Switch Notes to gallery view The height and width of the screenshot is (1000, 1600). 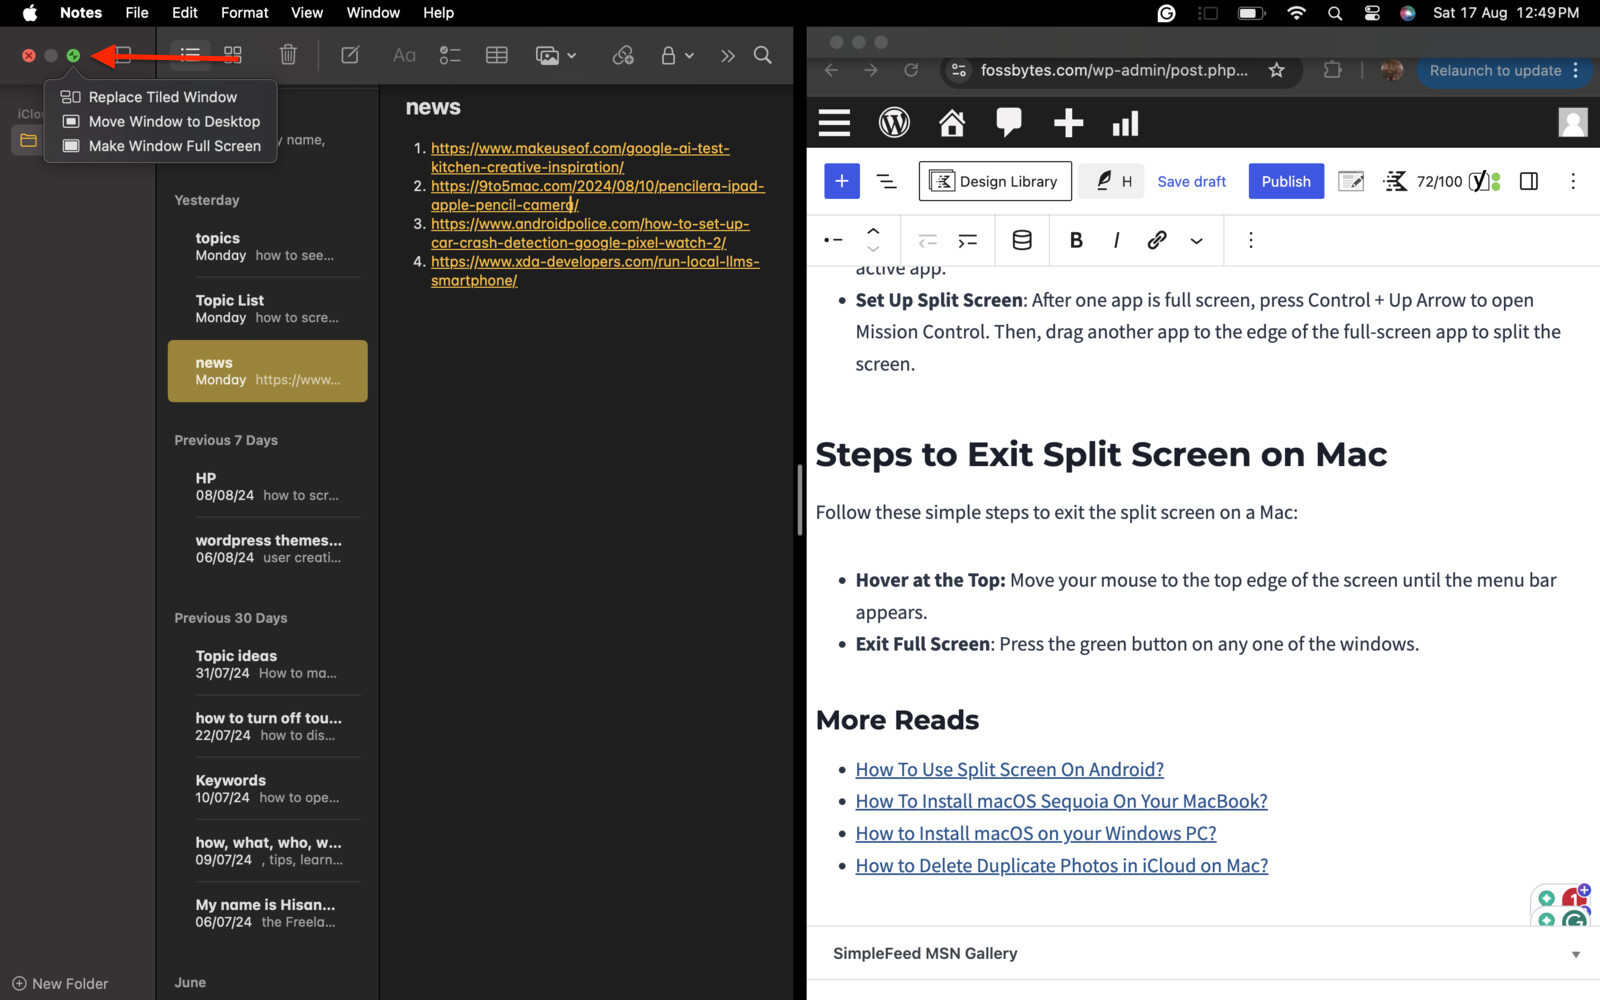tap(232, 55)
